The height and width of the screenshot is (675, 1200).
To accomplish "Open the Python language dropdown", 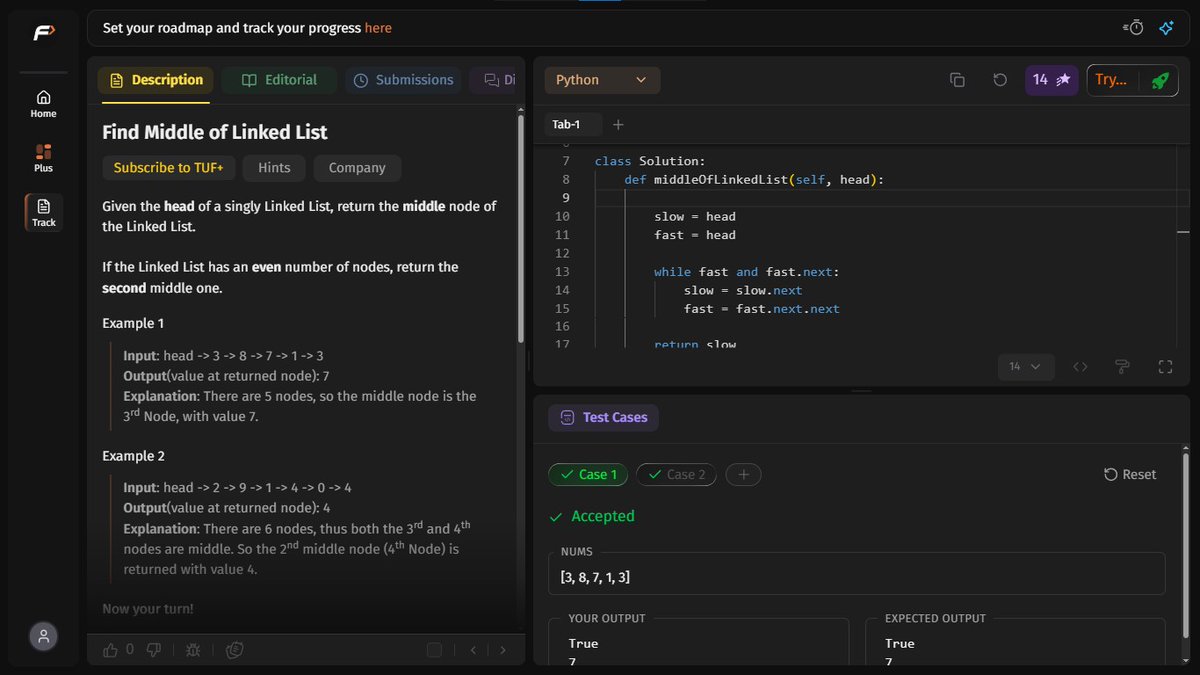I will click(602, 80).
